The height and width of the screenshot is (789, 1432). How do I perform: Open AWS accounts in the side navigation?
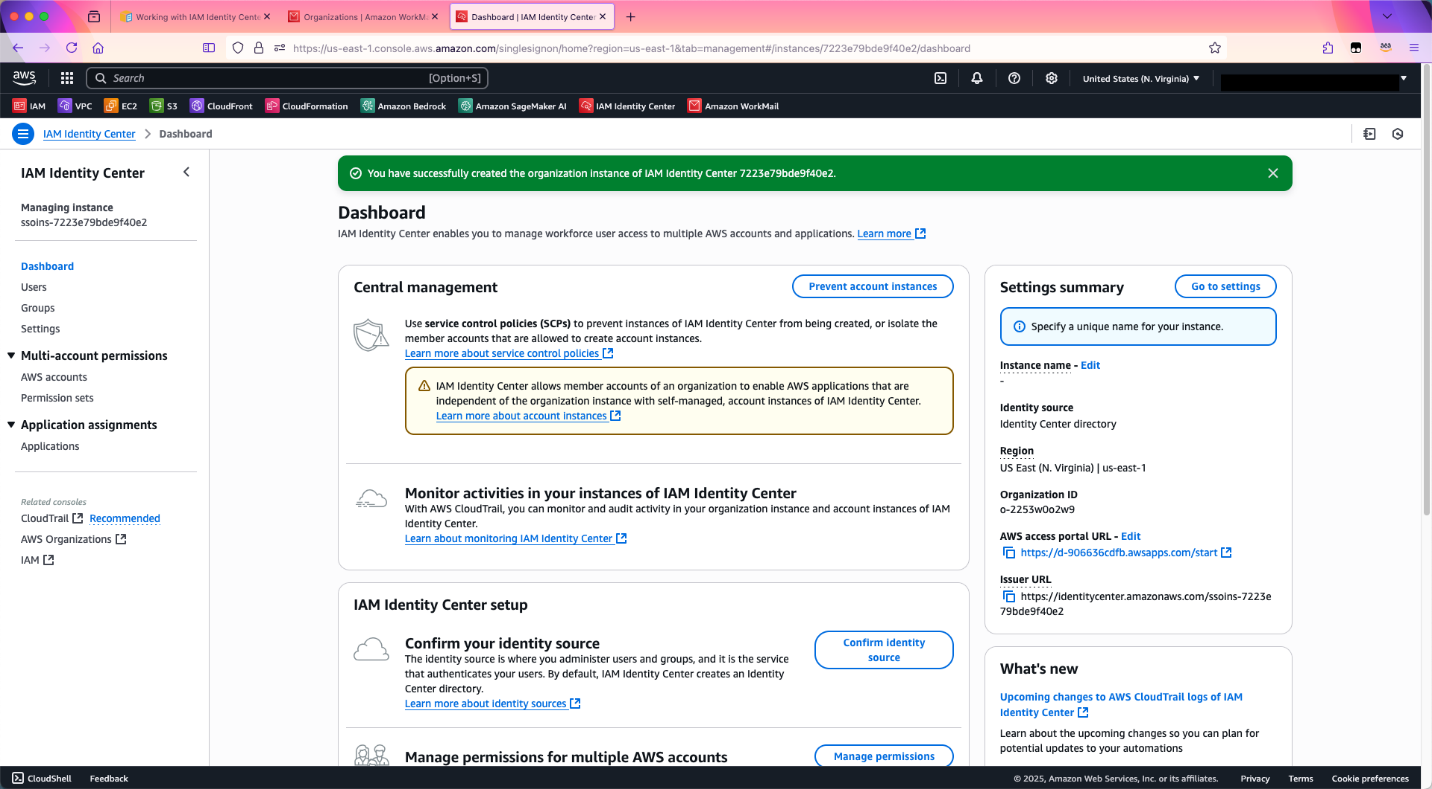(x=54, y=377)
